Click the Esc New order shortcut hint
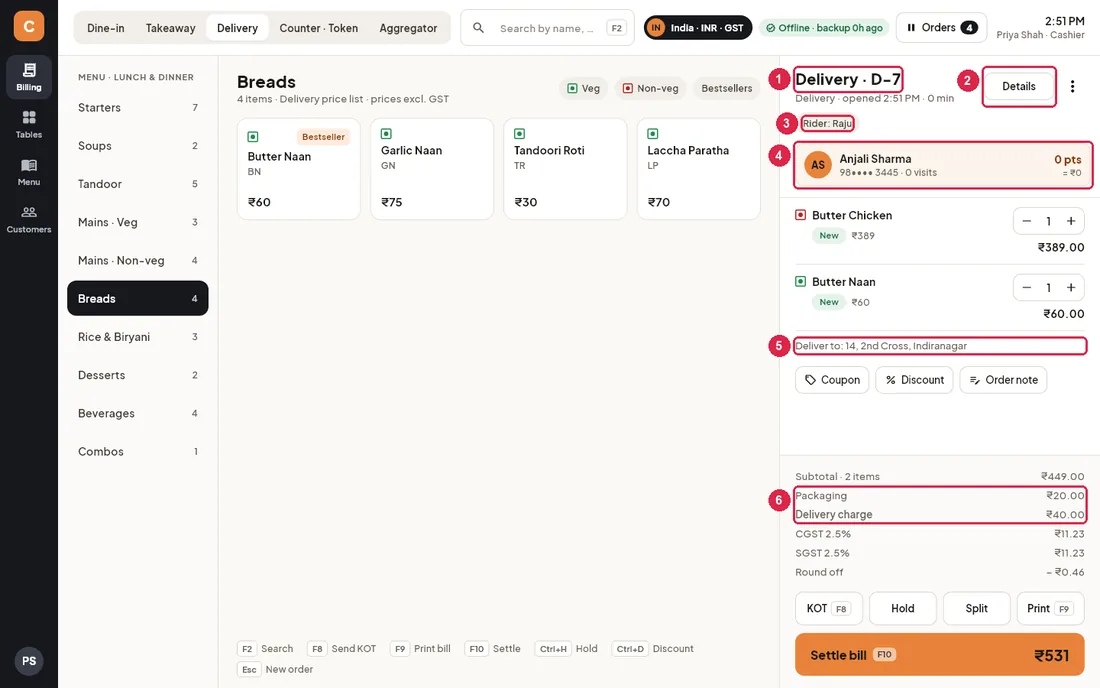This screenshot has height=688, width=1100. coord(275,670)
